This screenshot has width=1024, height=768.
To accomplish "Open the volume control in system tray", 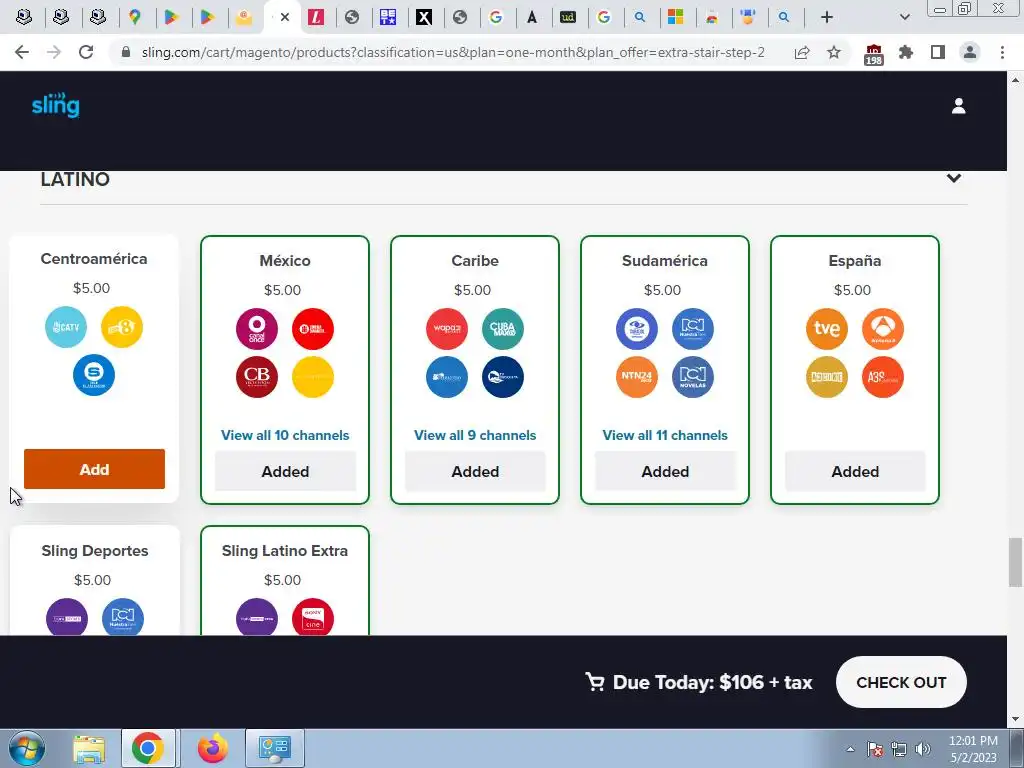I will 923,749.
